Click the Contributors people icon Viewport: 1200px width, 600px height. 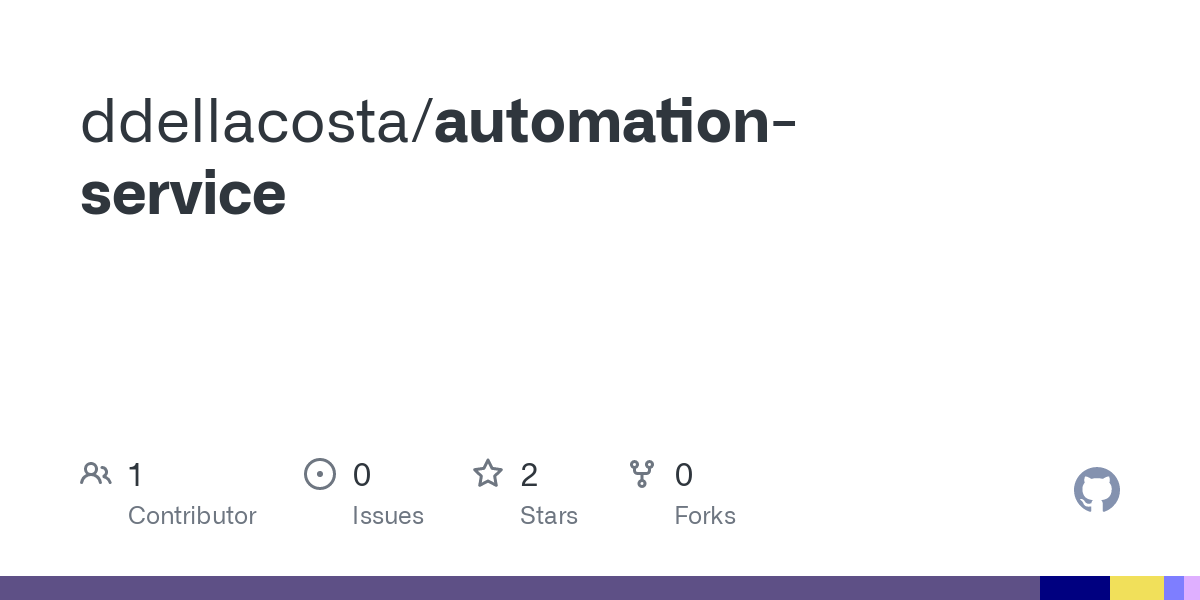(96, 474)
